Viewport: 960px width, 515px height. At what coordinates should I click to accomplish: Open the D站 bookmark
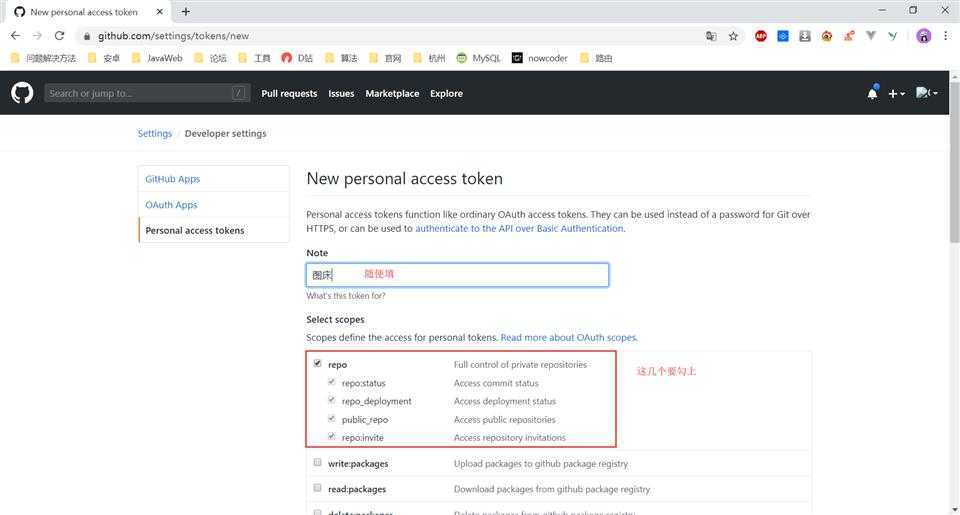click(297, 58)
